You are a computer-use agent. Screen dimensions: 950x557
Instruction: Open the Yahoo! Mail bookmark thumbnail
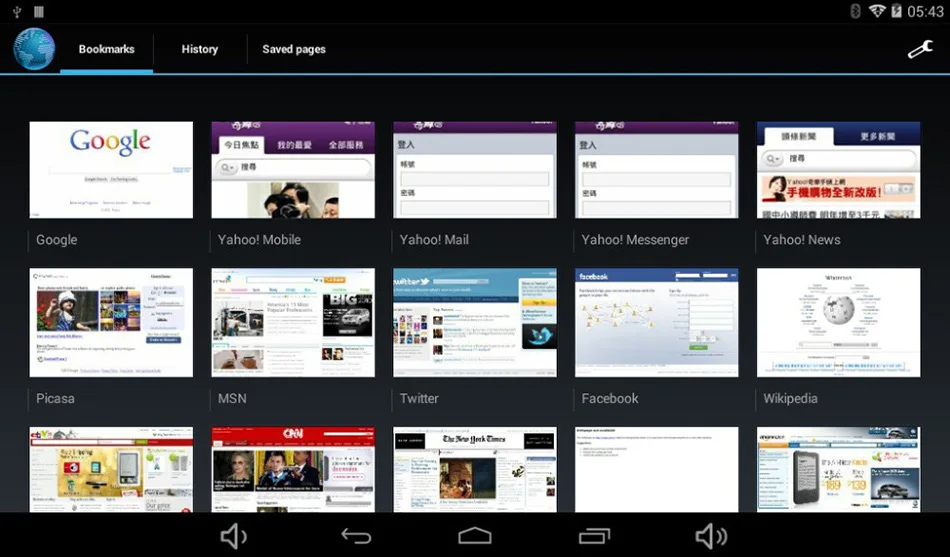(x=475, y=170)
